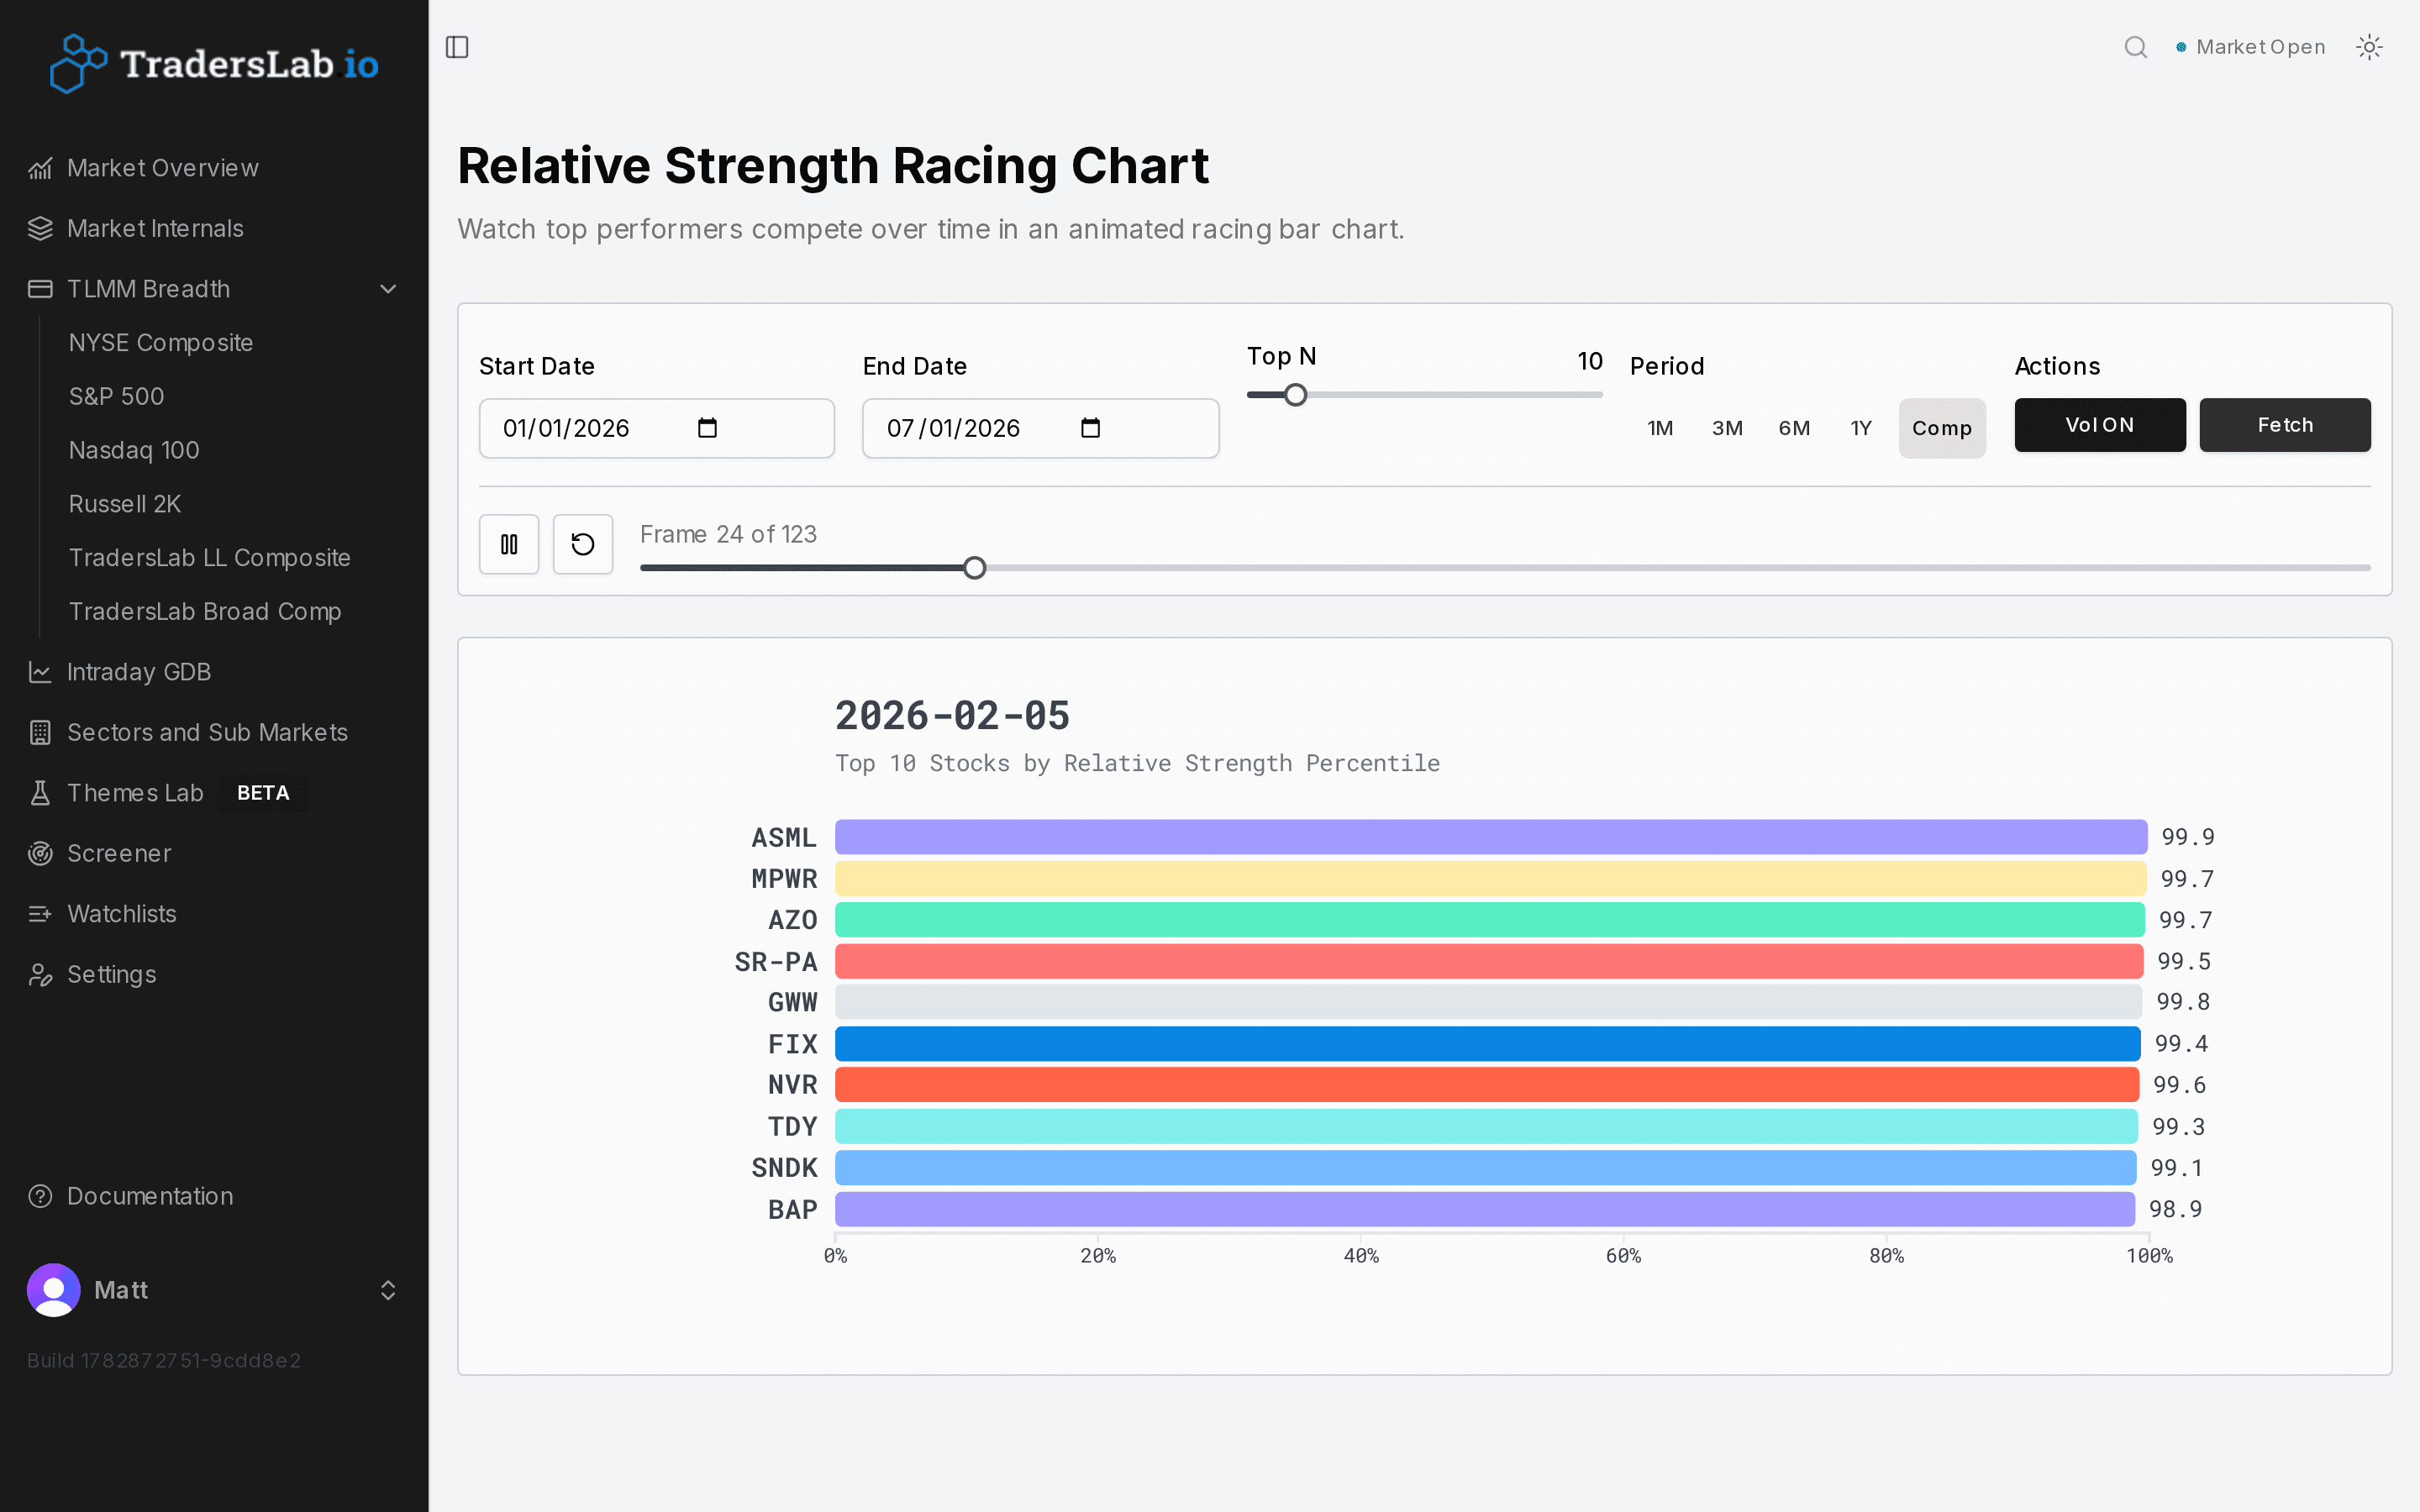Click the Market Internals layers icon

(40, 228)
